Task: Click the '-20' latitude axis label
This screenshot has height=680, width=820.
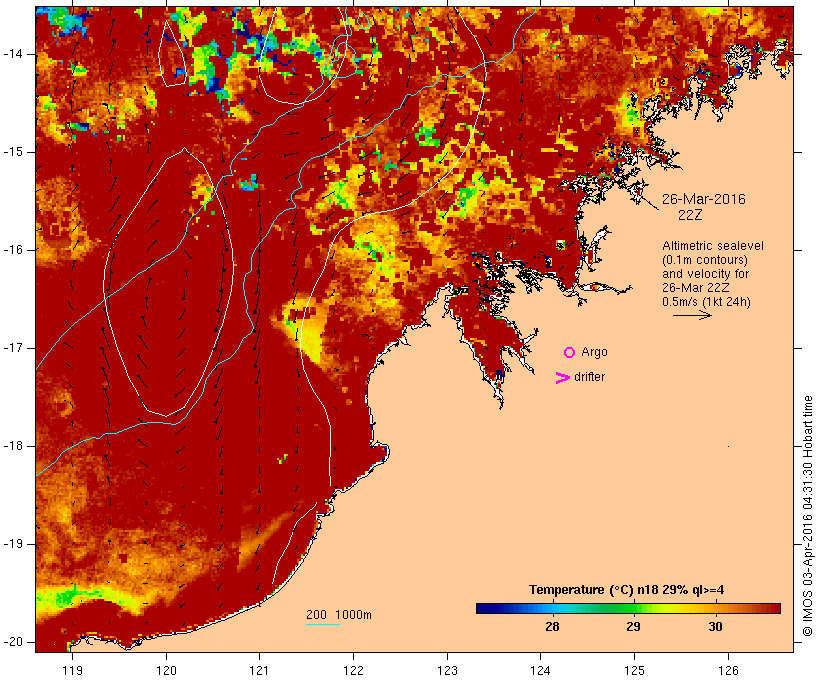Action: [12, 642]
